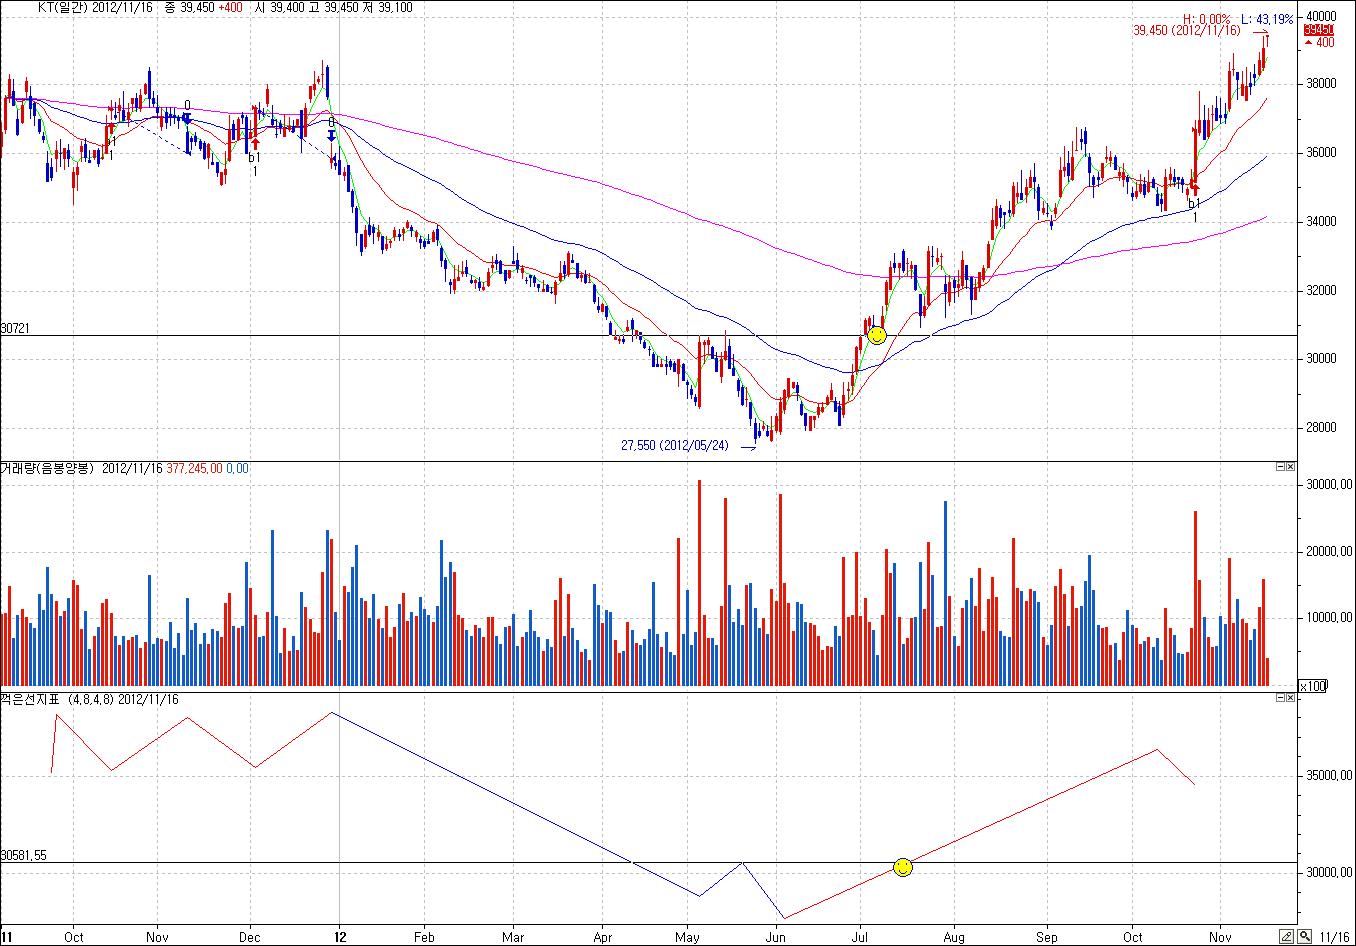Click the 11/16 date at bottom right
The height and width of the screenshot is (946, 1356).
[1336, 937]
